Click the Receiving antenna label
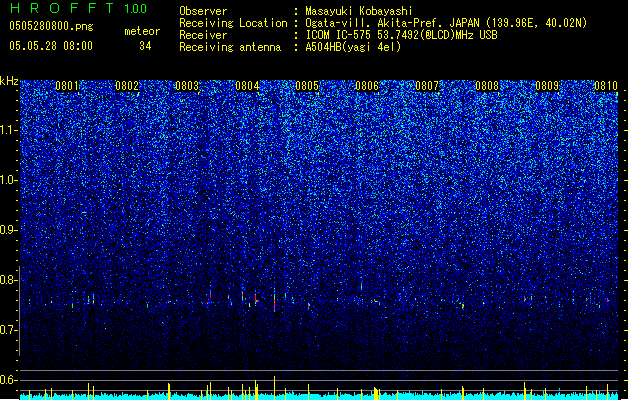 pos(230,47)
